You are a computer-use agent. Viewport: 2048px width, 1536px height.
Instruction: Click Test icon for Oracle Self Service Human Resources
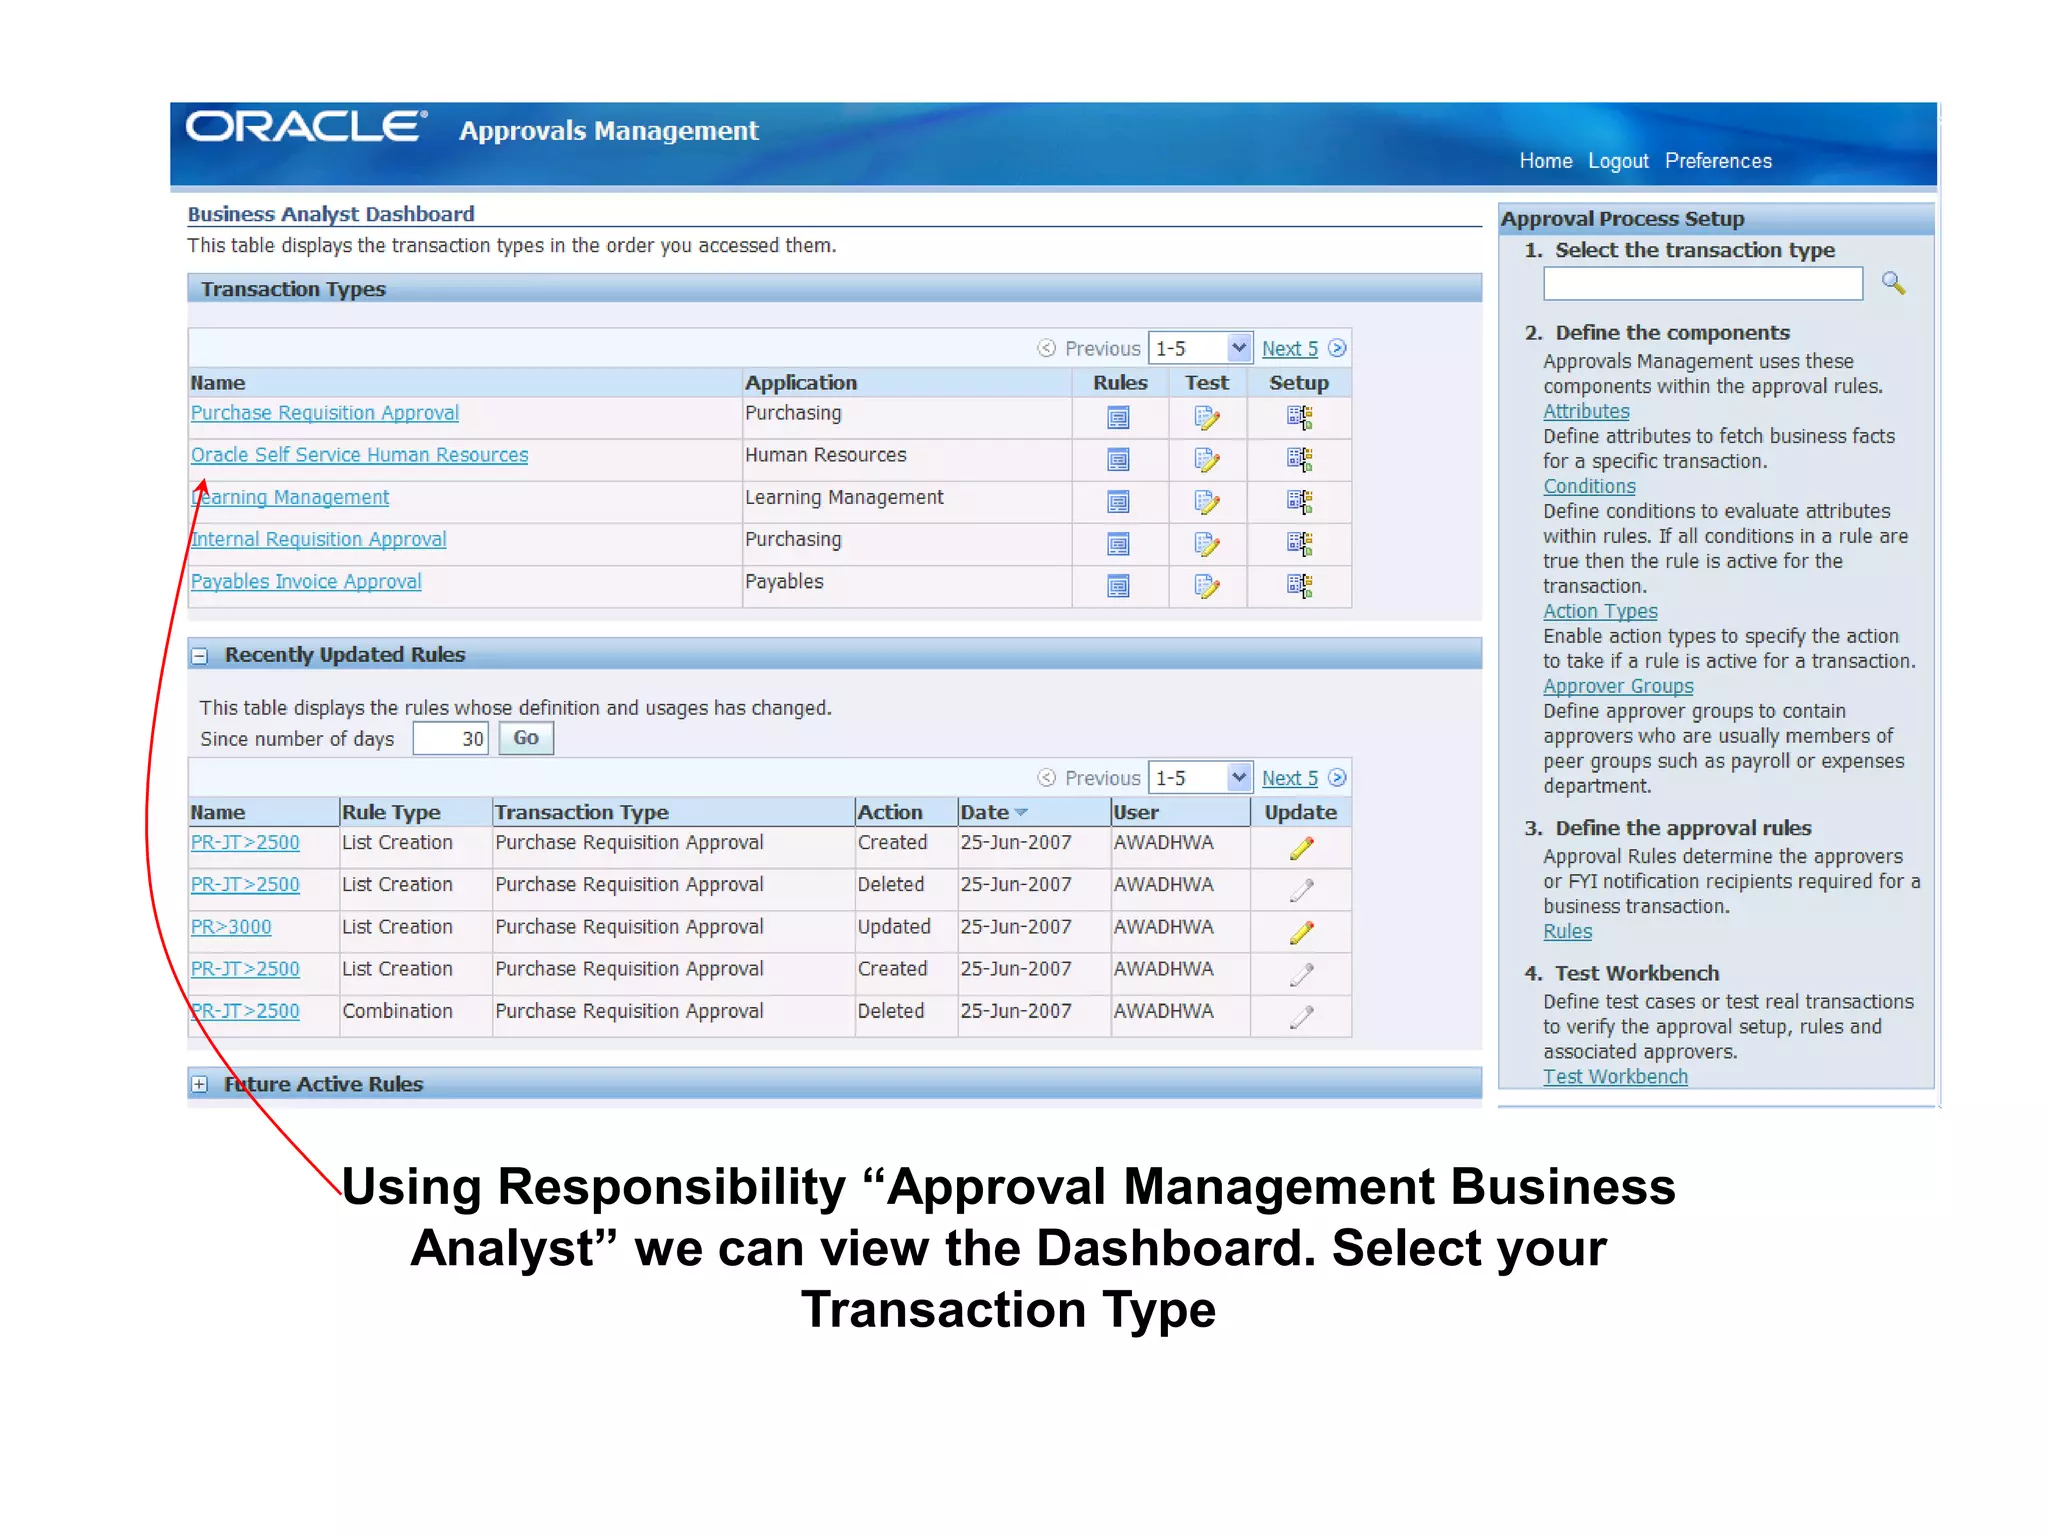(1206, 460)
